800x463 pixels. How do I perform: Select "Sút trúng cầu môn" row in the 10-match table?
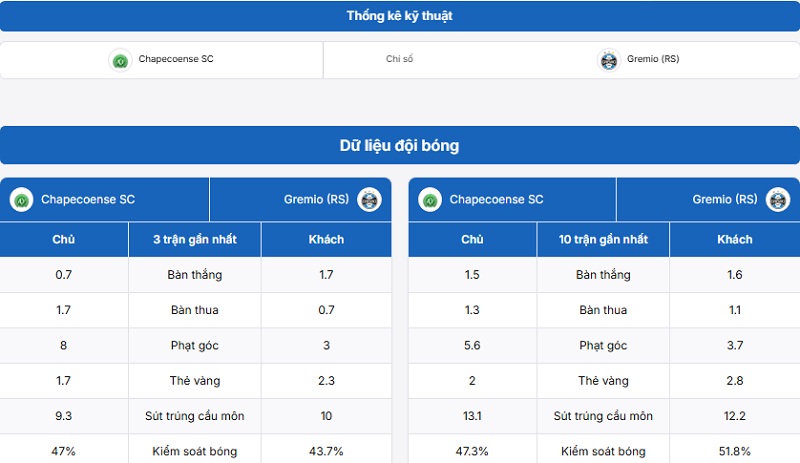click(x=603, y=416)
